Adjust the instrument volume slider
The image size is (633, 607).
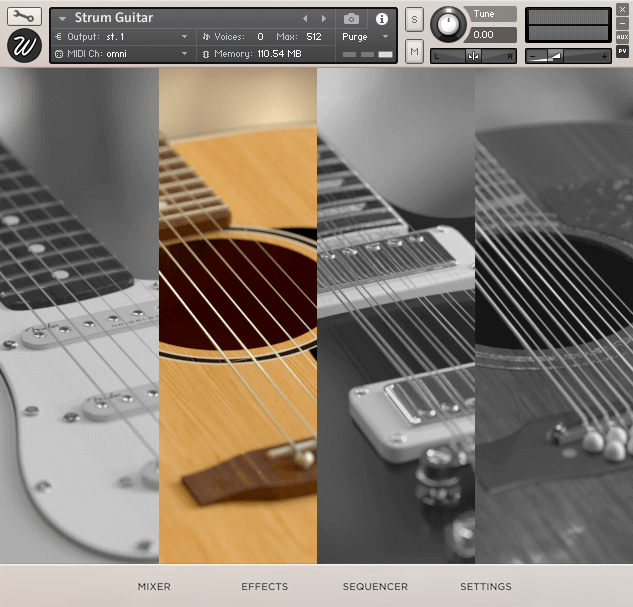pyautogui.click(x=568, y=56)
